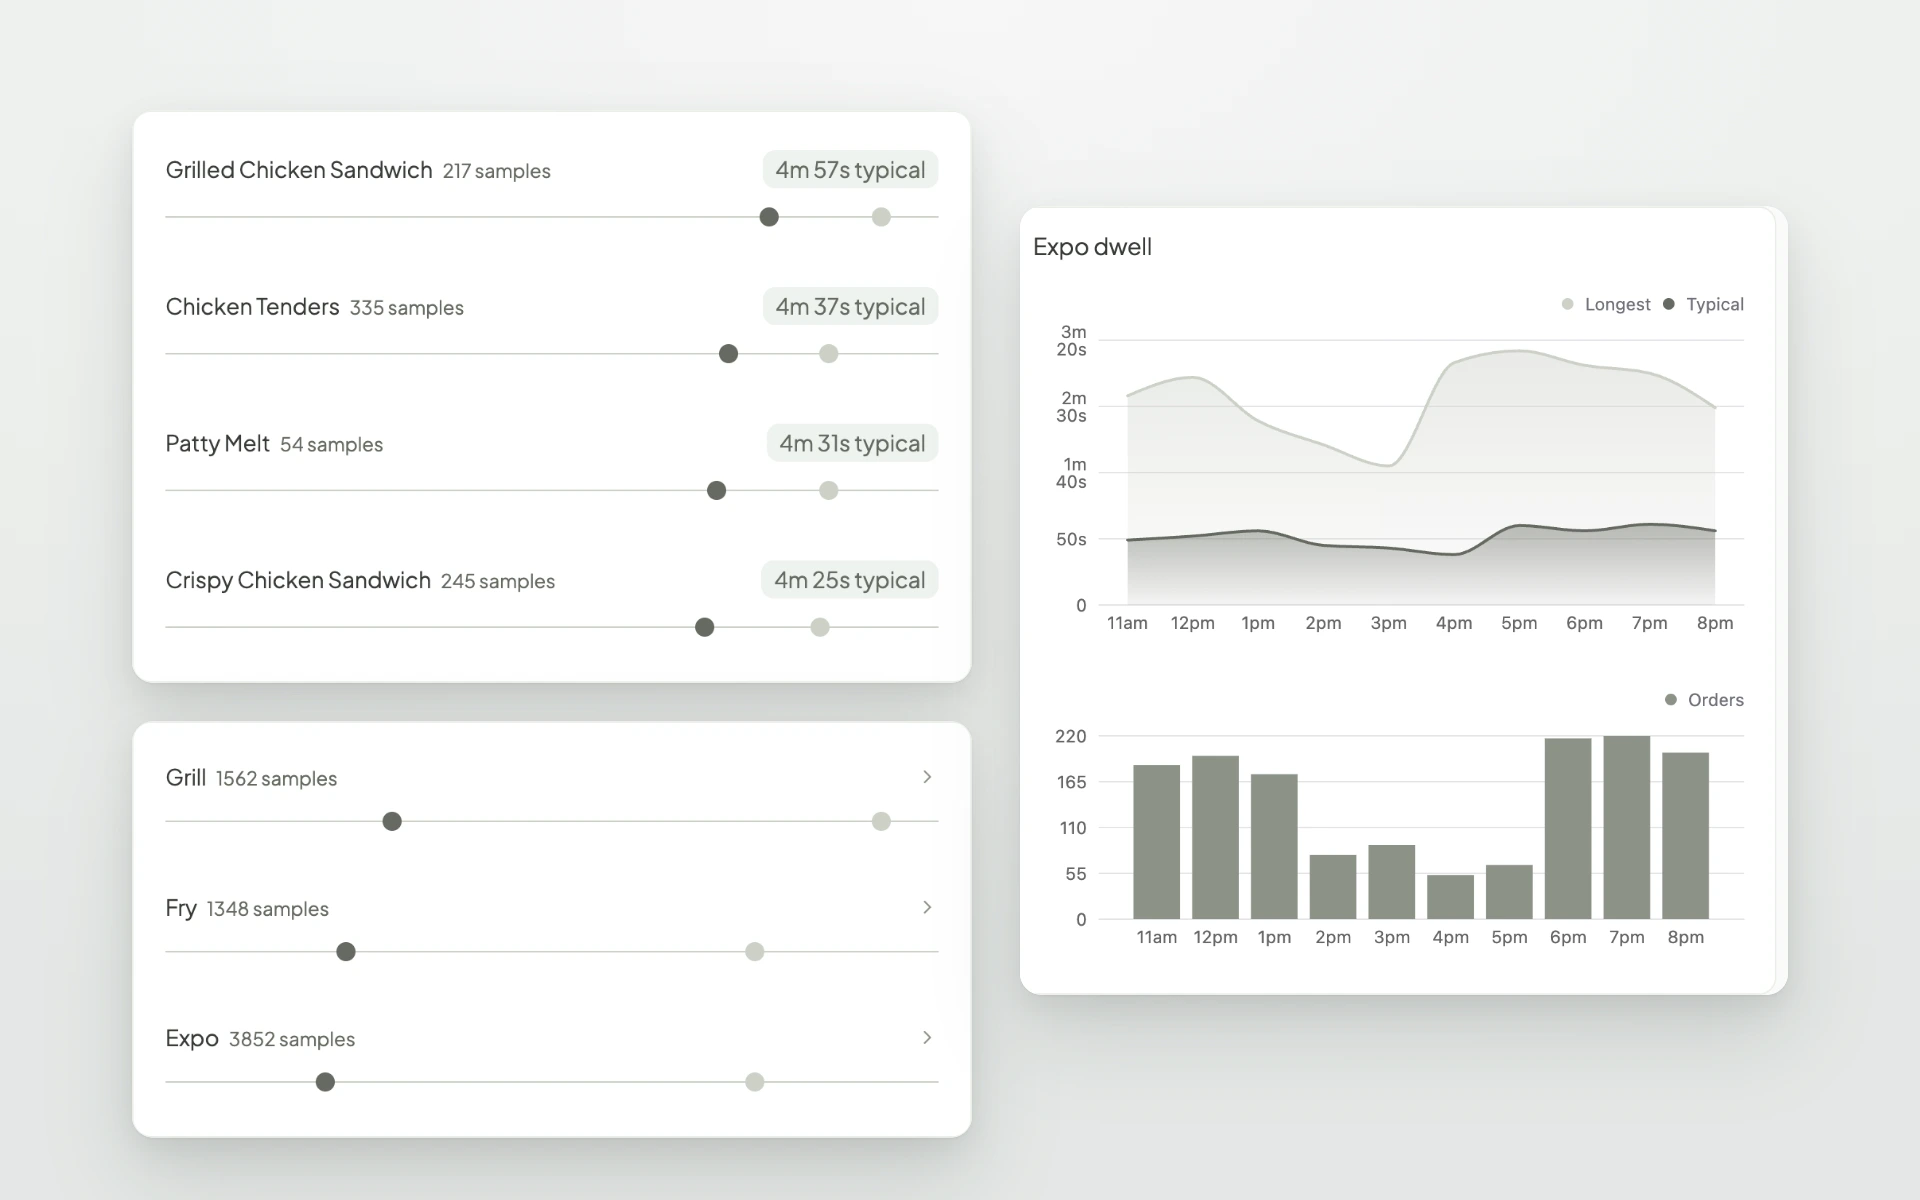Select the 8pm orders bar
The width and height of the screenshot is (1920, 1200).
click(1685, 836)
